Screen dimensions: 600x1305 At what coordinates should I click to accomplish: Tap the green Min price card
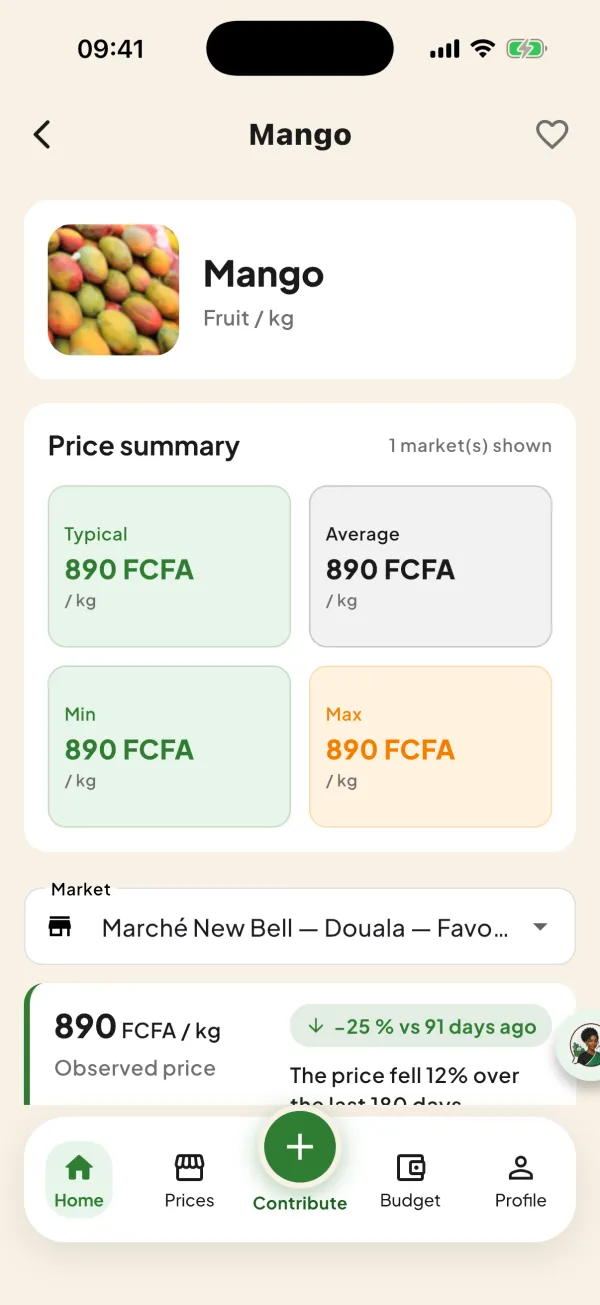coord(169,747)
